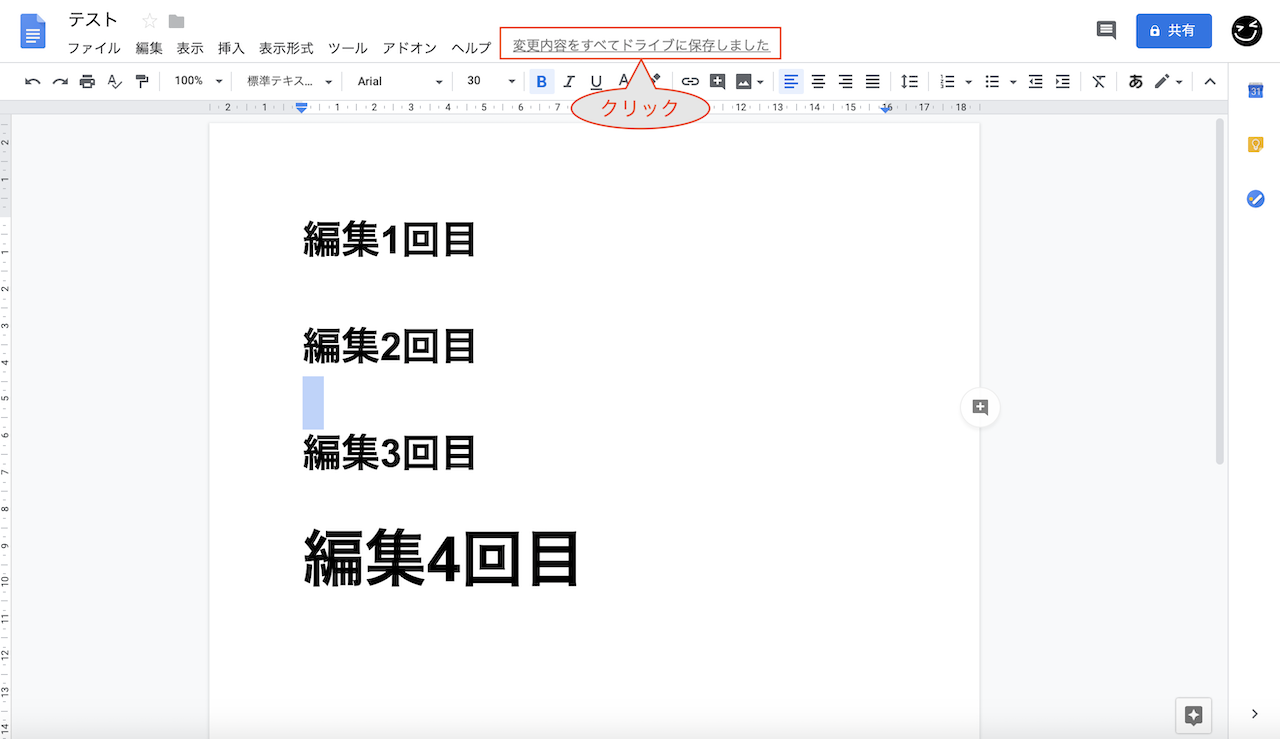Select the paint format roller tool
This screenshot has height=739, width=1280.
pyautogui.click(x=142, y=81)
